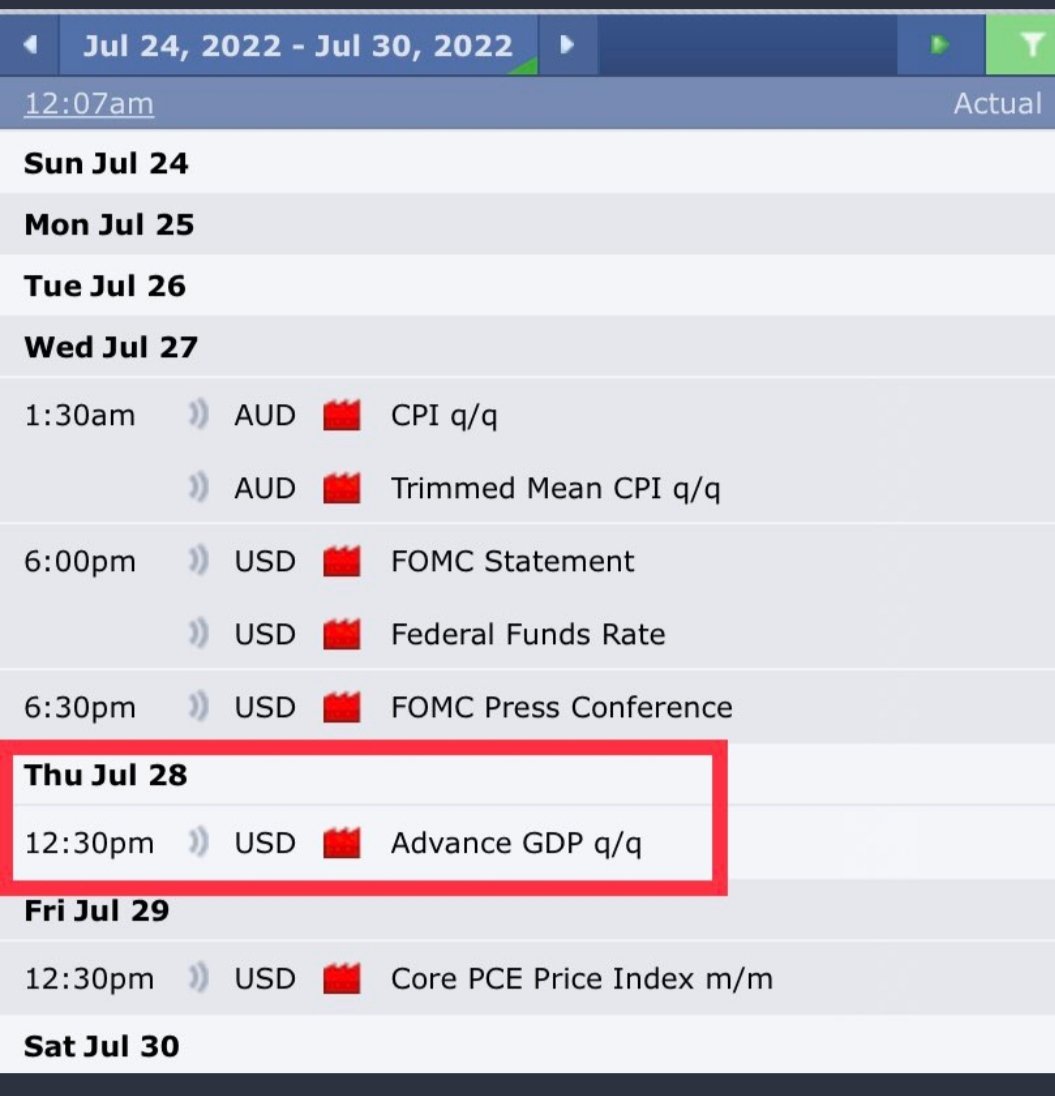Open the FOMC Press Conference event
This screenshot has height=1096, width=1055.
[561, 707]
